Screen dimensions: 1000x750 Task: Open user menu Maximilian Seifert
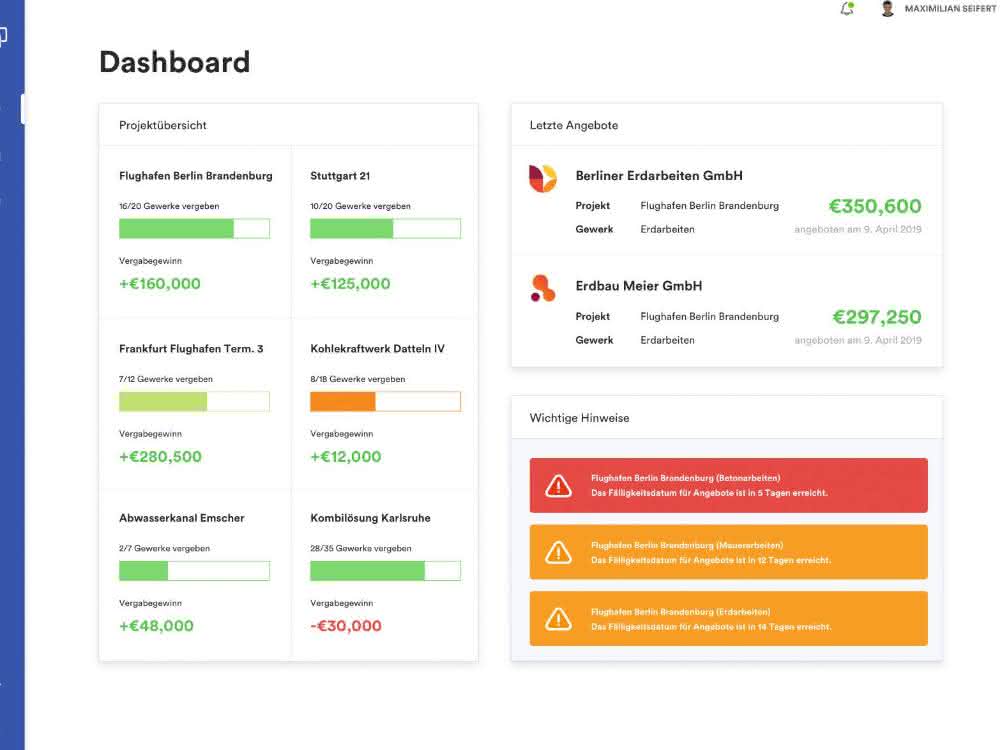(x=950, y=9)
